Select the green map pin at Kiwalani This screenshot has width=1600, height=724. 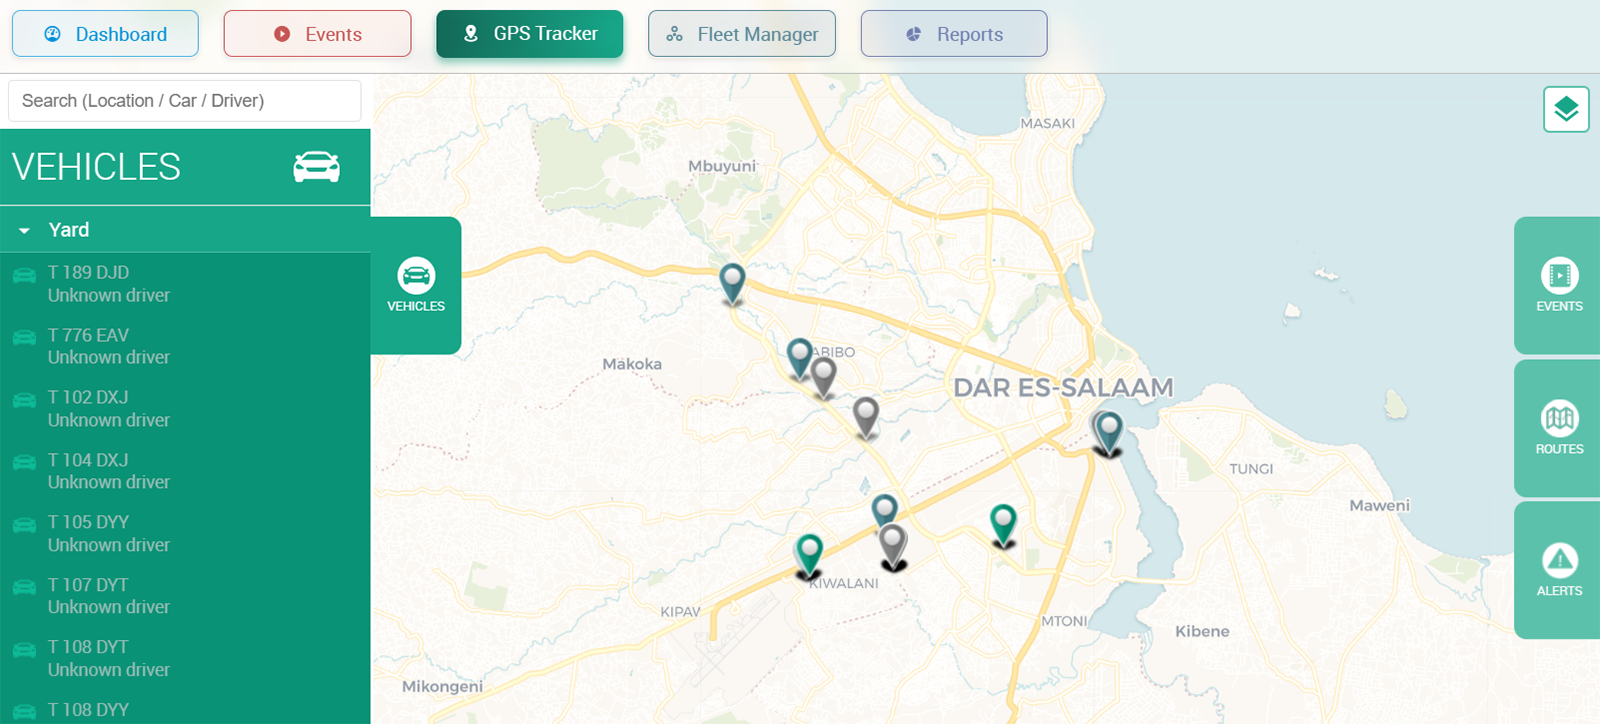(809, 552)
